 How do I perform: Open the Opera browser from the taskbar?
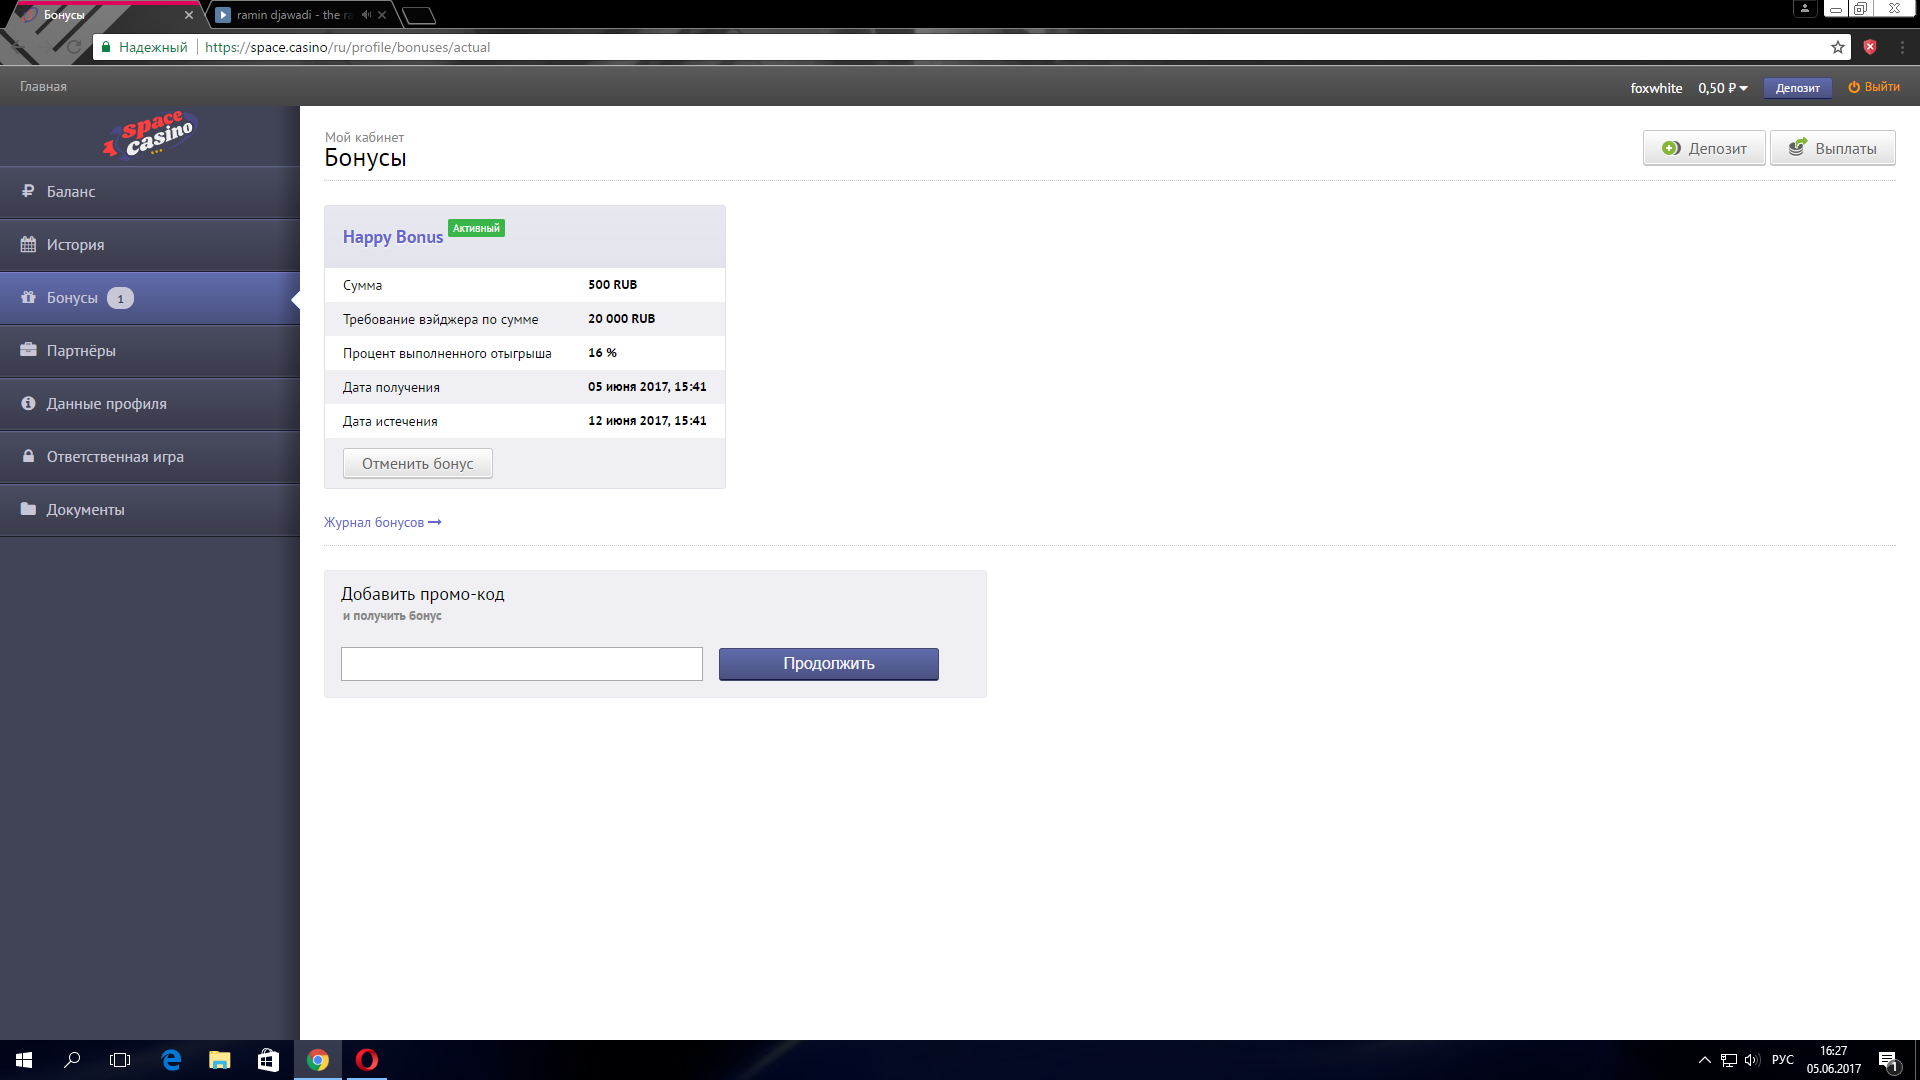tap(367, 1060)
